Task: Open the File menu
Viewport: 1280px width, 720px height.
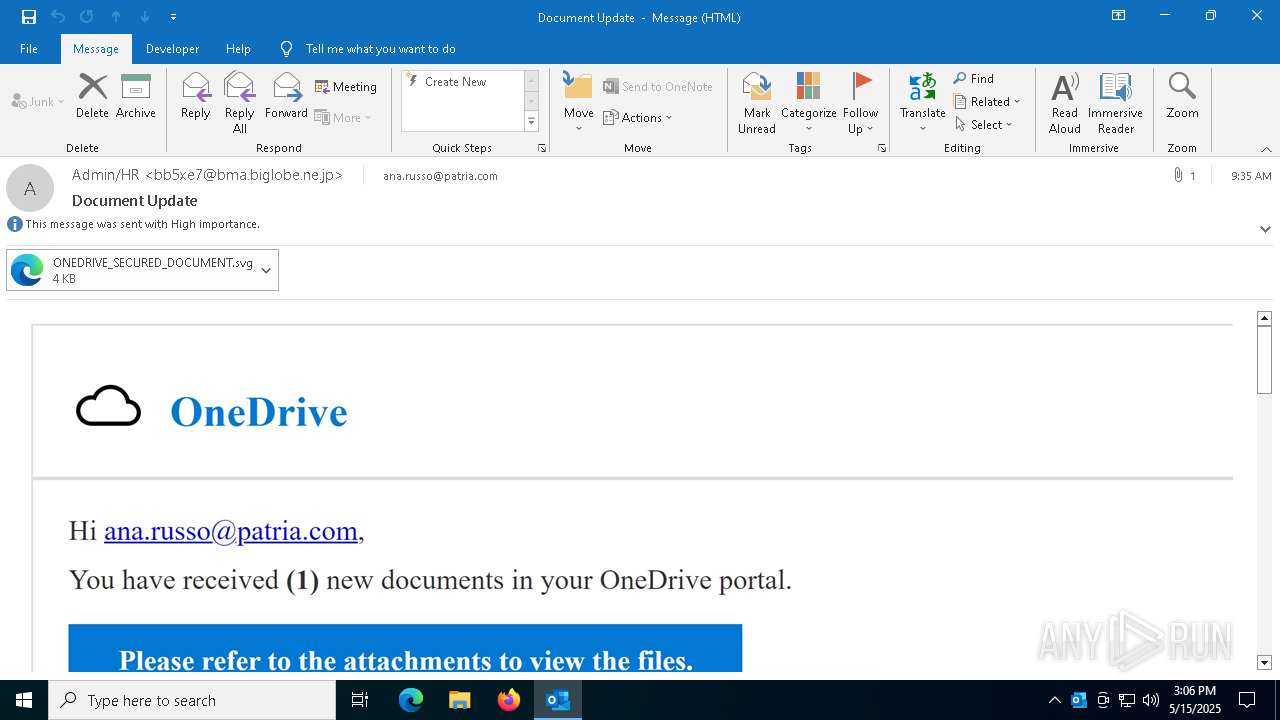Action: pos(29,48)
